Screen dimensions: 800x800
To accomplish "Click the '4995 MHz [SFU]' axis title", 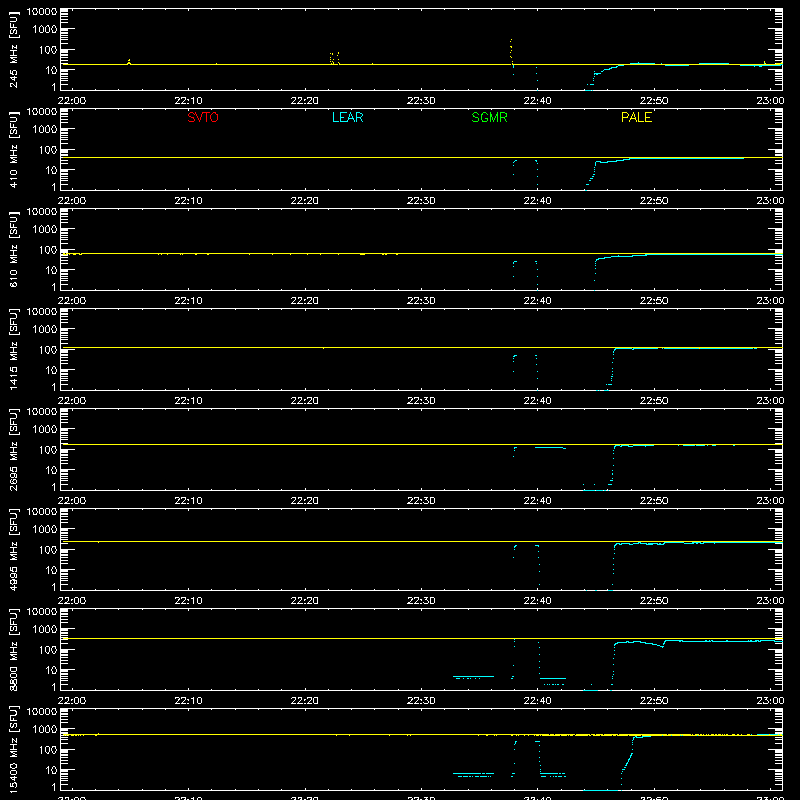I will point(14,550).
